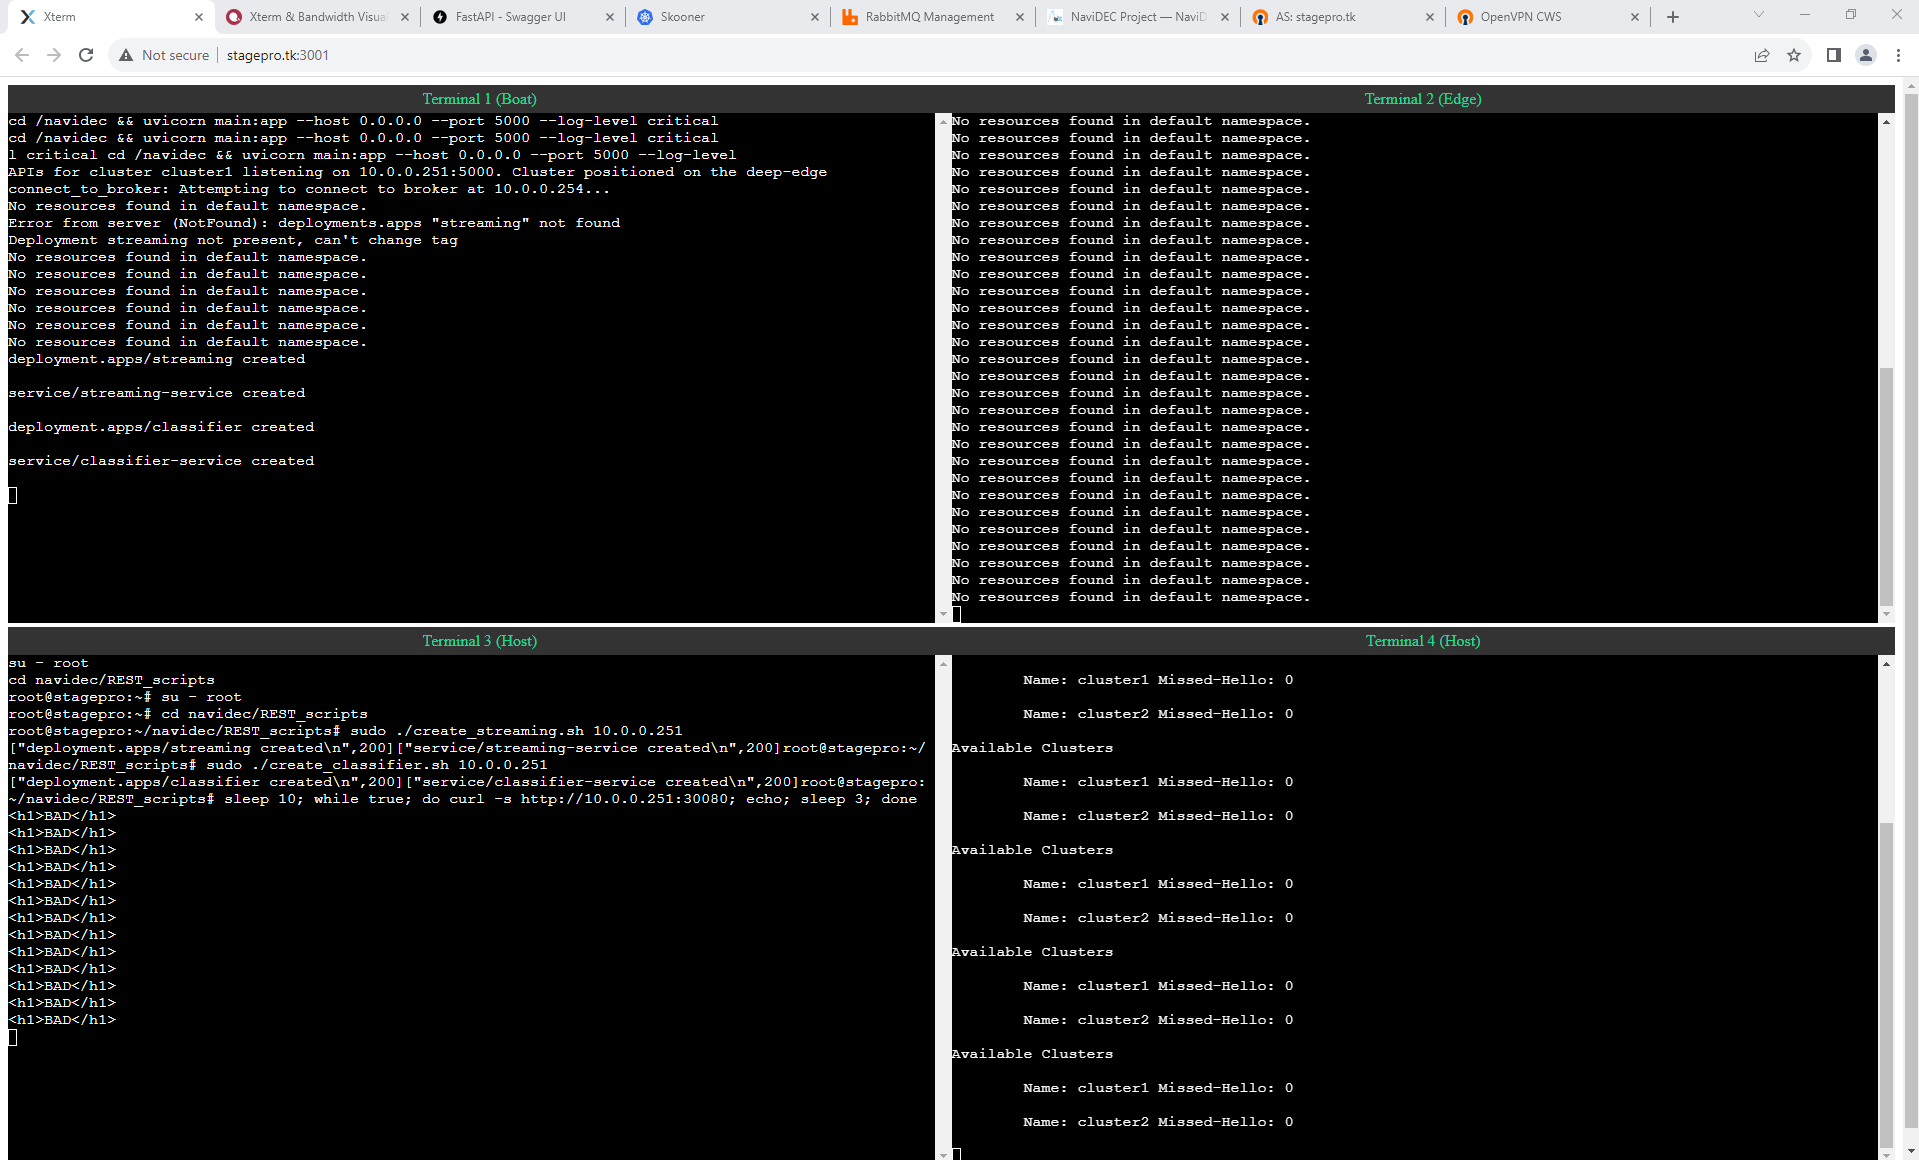The width and height of the screenshot is (1919, 1160).
Task: Click last <h1>BAD</h1> output line
Action: click(x=62, y=1020)
